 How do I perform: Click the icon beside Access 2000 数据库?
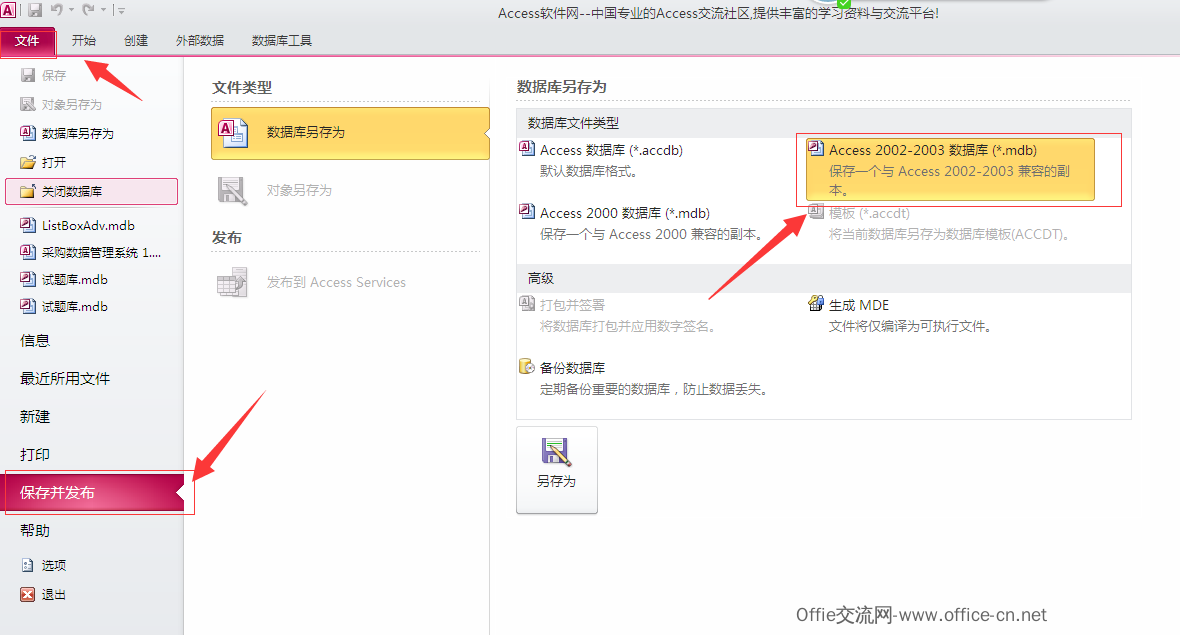[527, 211]
